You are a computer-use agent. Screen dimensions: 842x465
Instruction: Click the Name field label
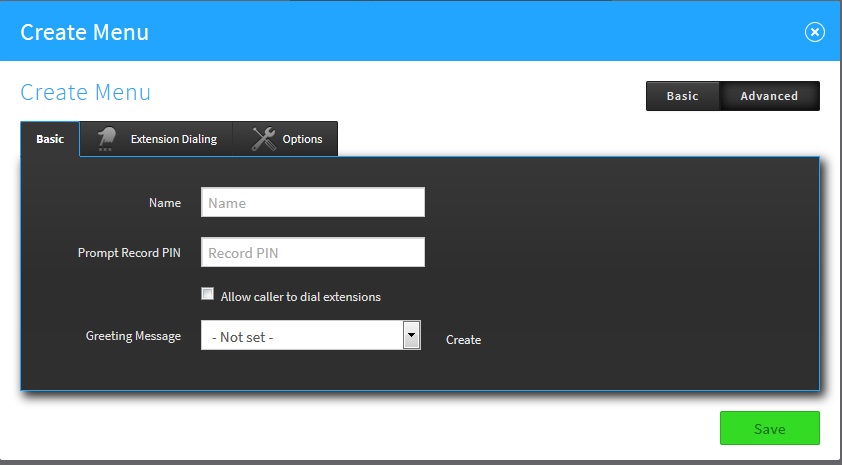(x=165, y=203)
